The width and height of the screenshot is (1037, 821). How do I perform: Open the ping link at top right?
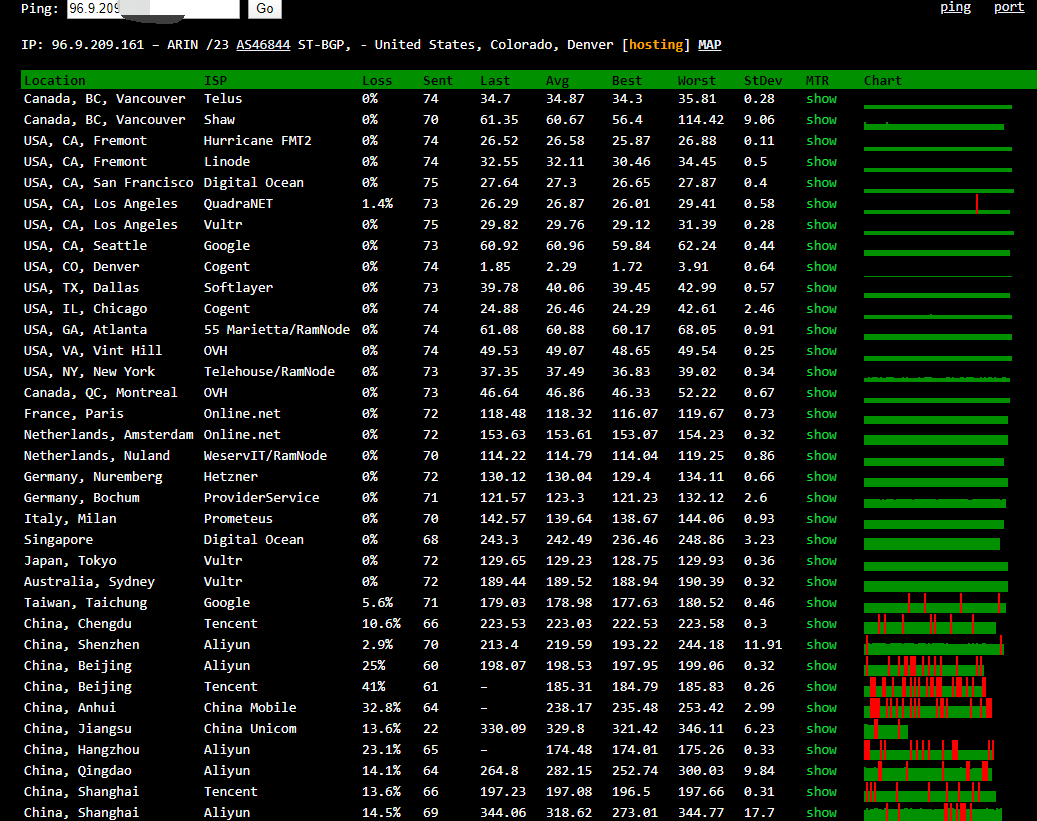point(955,7)
